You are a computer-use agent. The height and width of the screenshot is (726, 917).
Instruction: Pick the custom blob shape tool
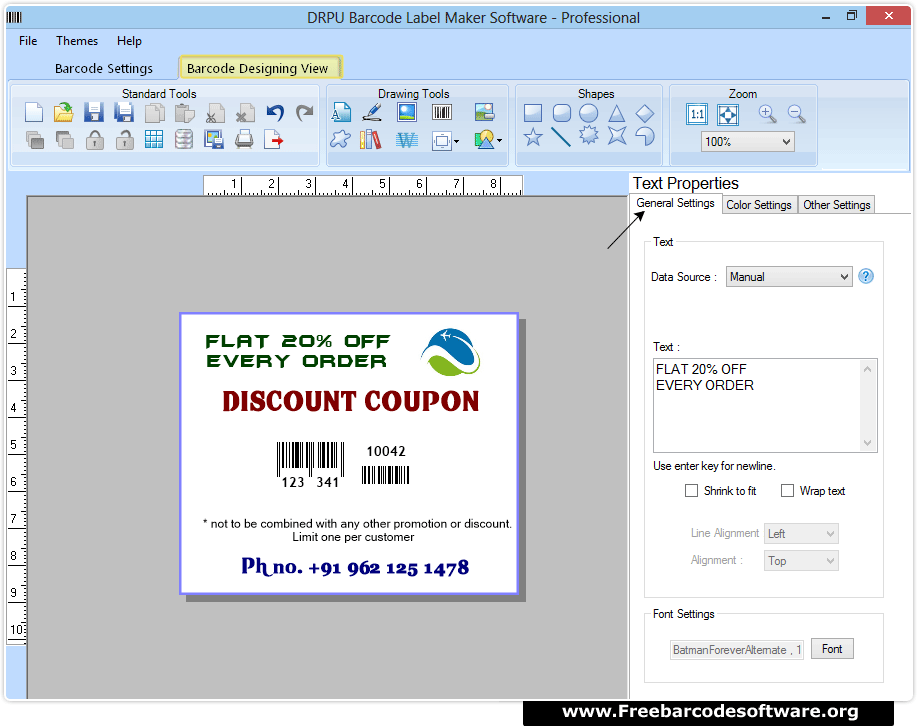(x=340, y=139)
